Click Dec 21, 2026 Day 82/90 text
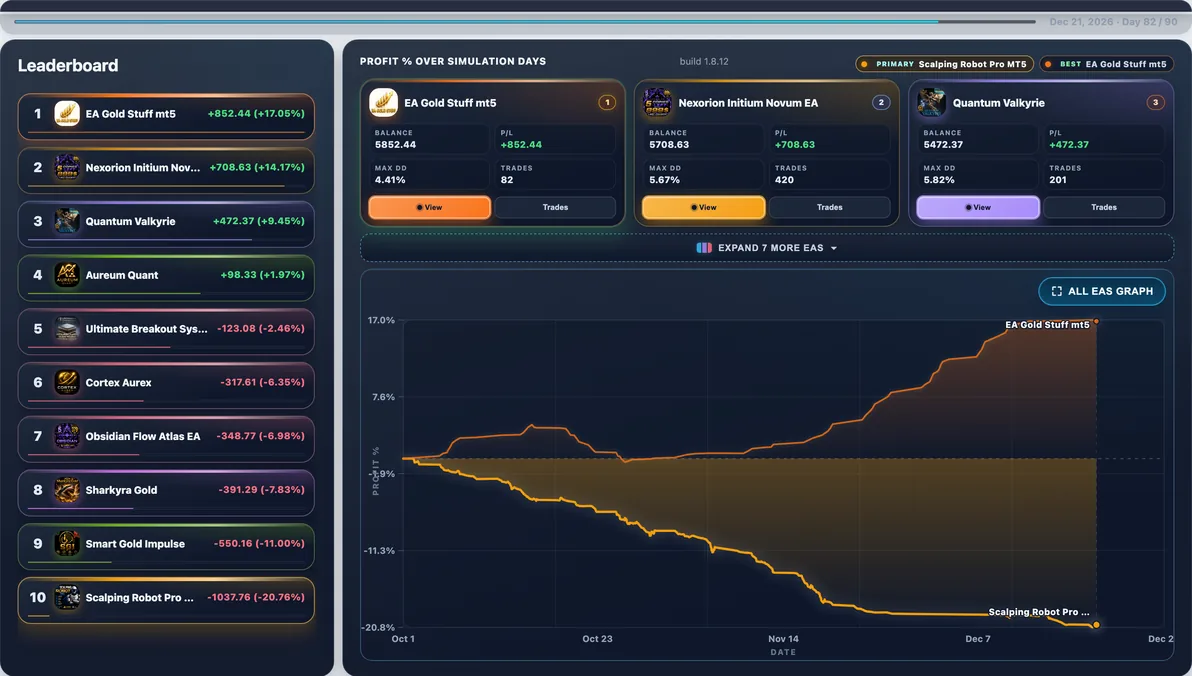This screenshot has width=1192, height=676. click(1113, 22)
